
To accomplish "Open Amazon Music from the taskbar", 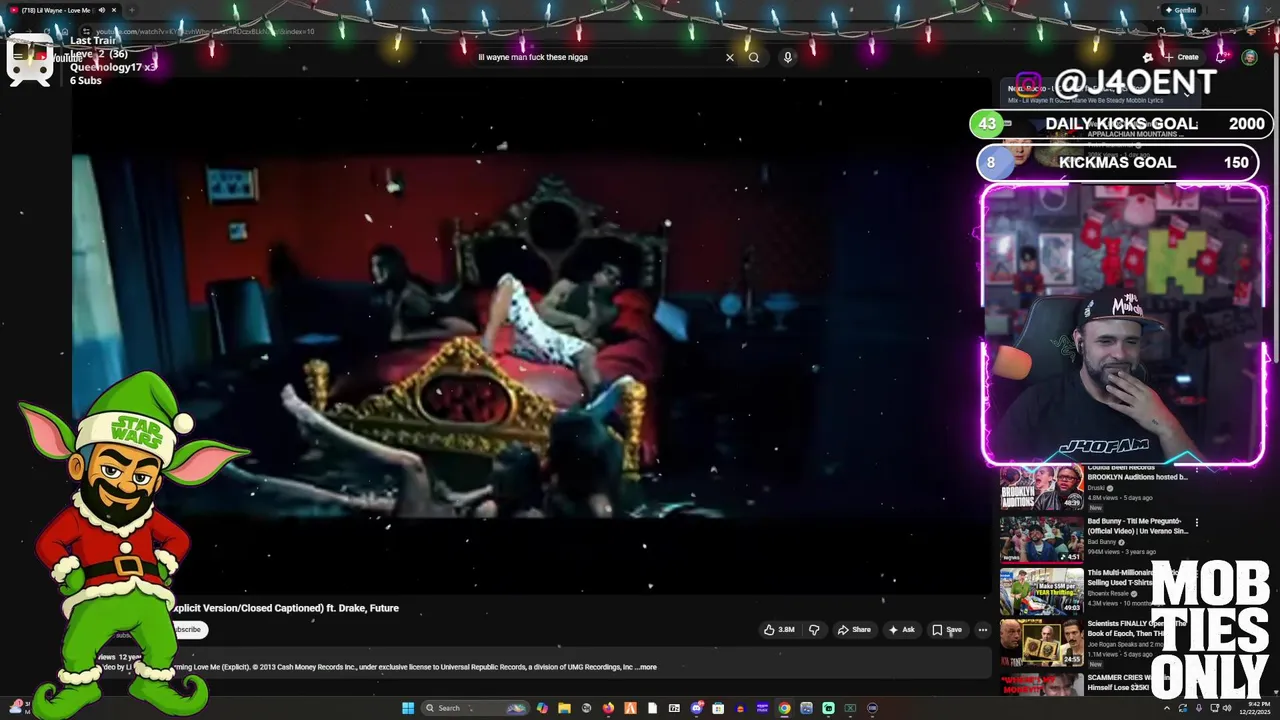I will click(x=762, y=708).
